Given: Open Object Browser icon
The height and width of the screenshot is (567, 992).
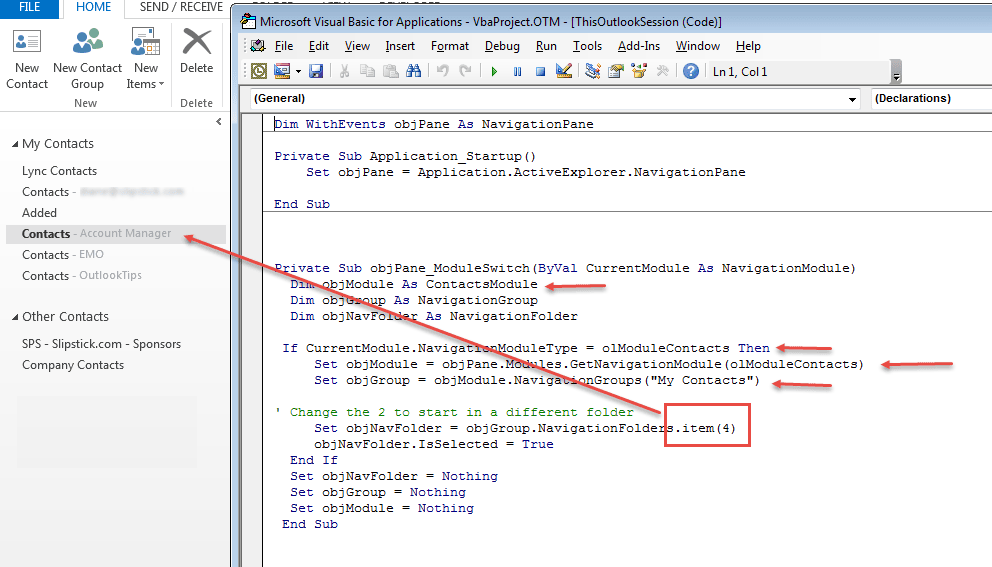Looking at the screenshot, I should coord(639,71).
